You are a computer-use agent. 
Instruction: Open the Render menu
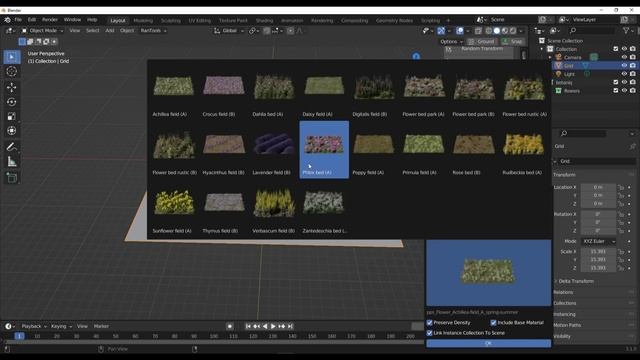click(x=50, y=20)
